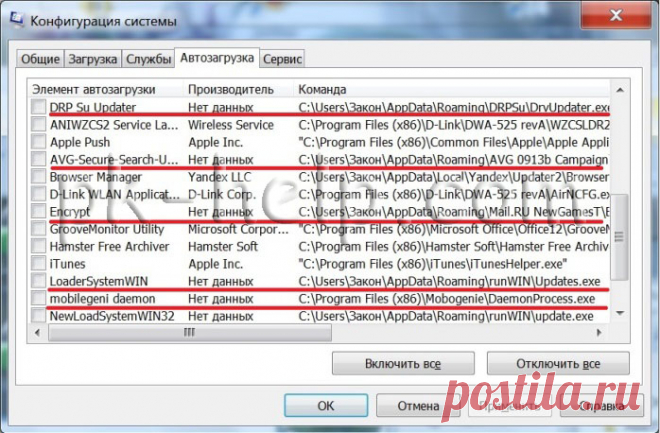Enable Browser Manager checkbox

coord(38,177)
